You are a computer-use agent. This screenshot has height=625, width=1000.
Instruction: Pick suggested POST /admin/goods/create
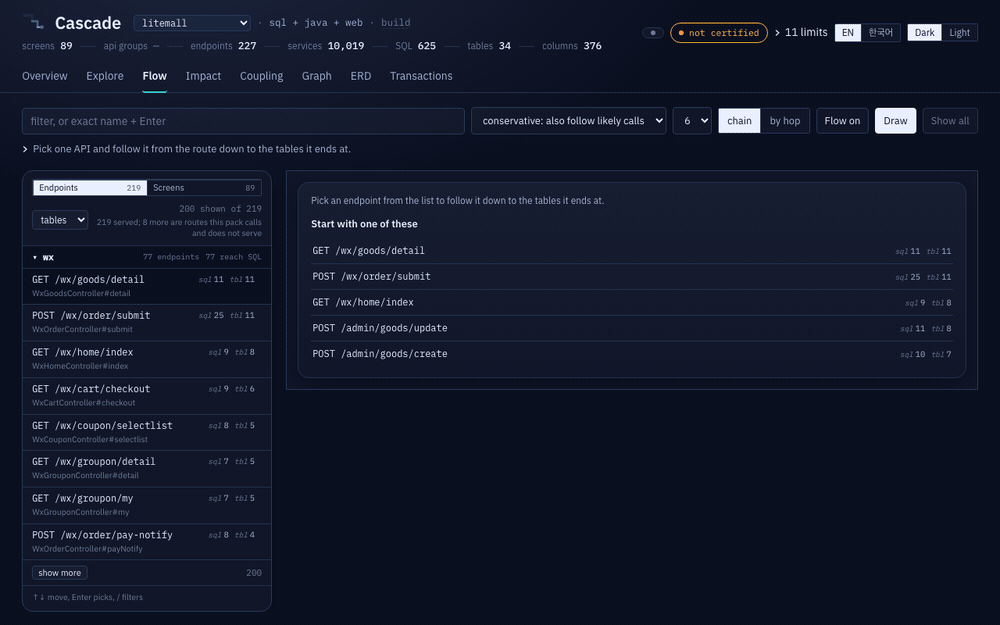coord(631,354)
